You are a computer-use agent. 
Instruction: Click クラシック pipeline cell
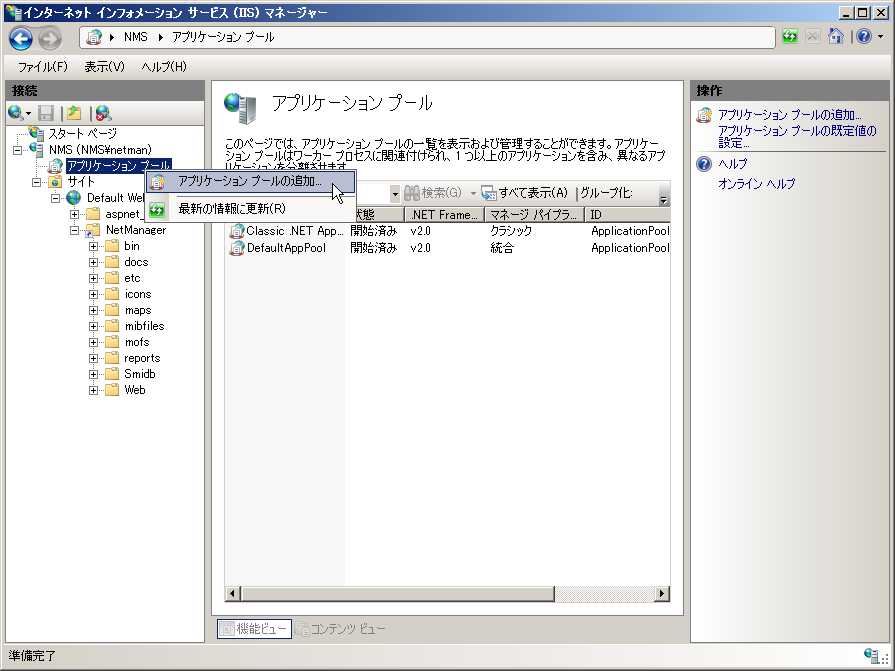tap(511, 231)
